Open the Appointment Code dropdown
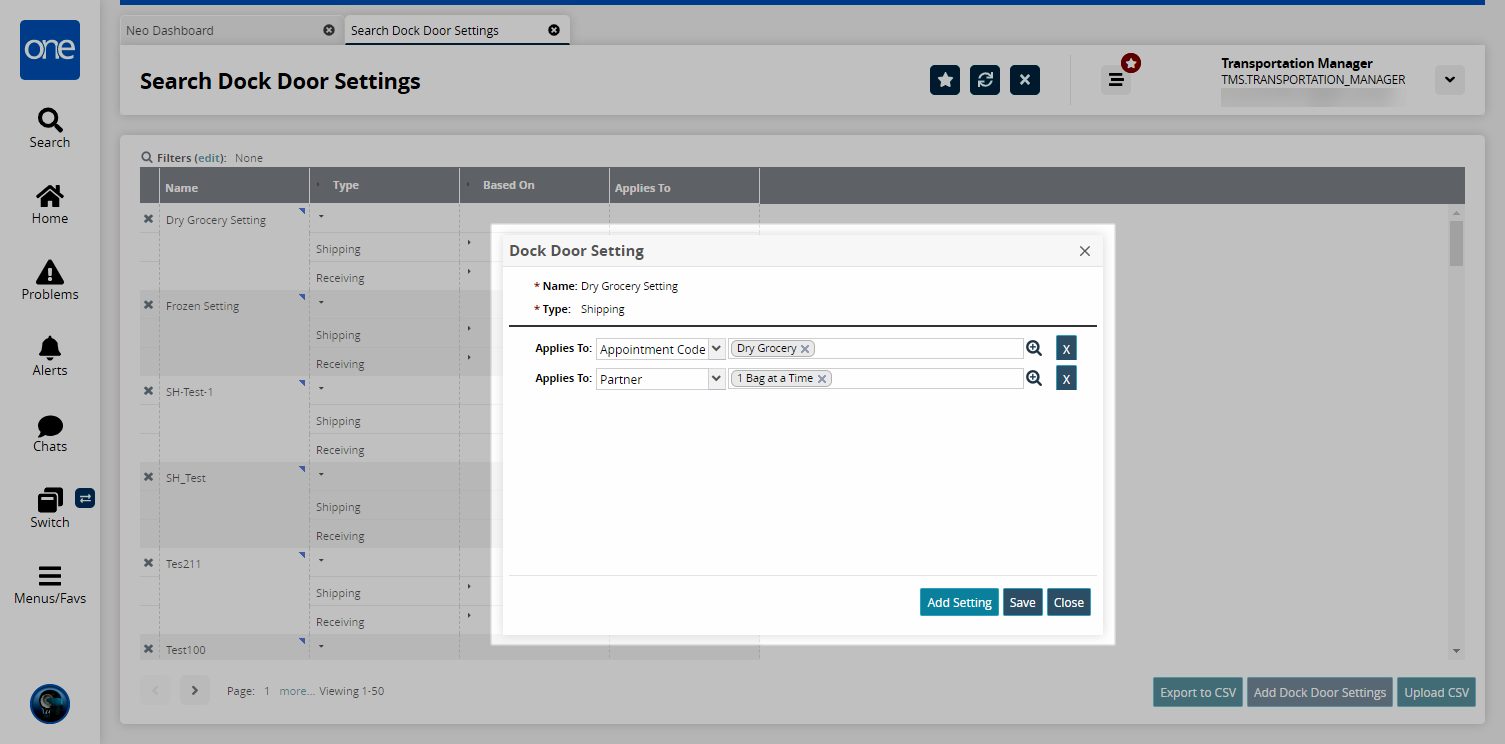 (716, 349)
